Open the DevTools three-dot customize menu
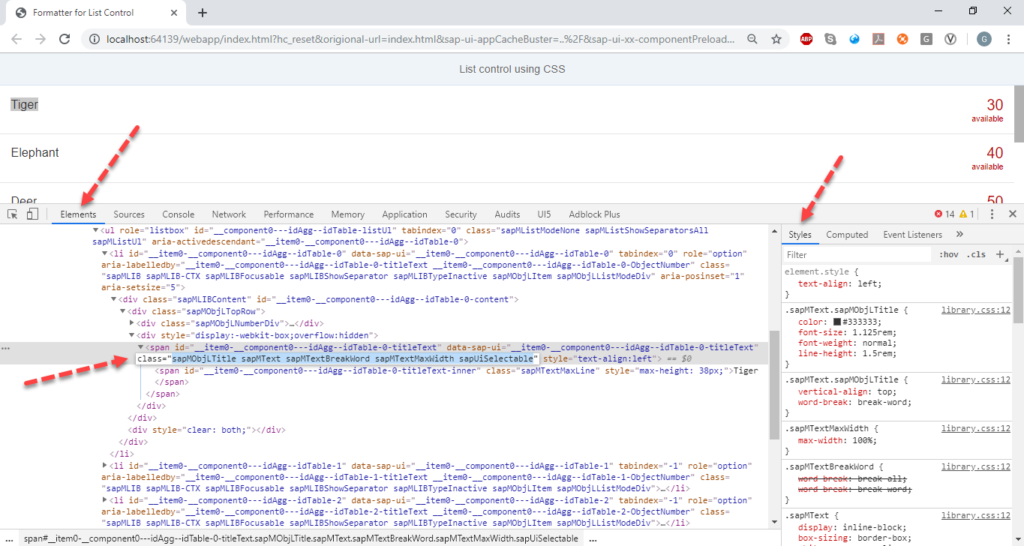The width and height of the screenshot is (1024, 546). click(x=992, y=214)
